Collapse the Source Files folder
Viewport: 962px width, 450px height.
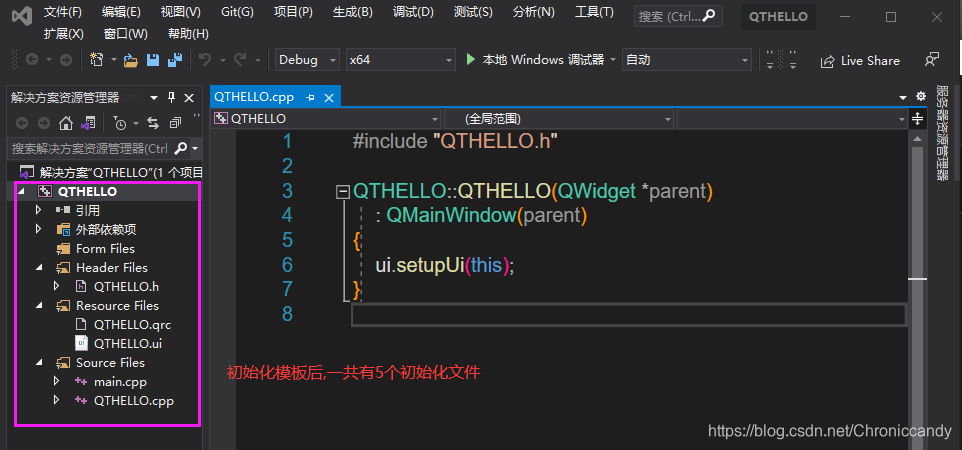tap(40, 363)
